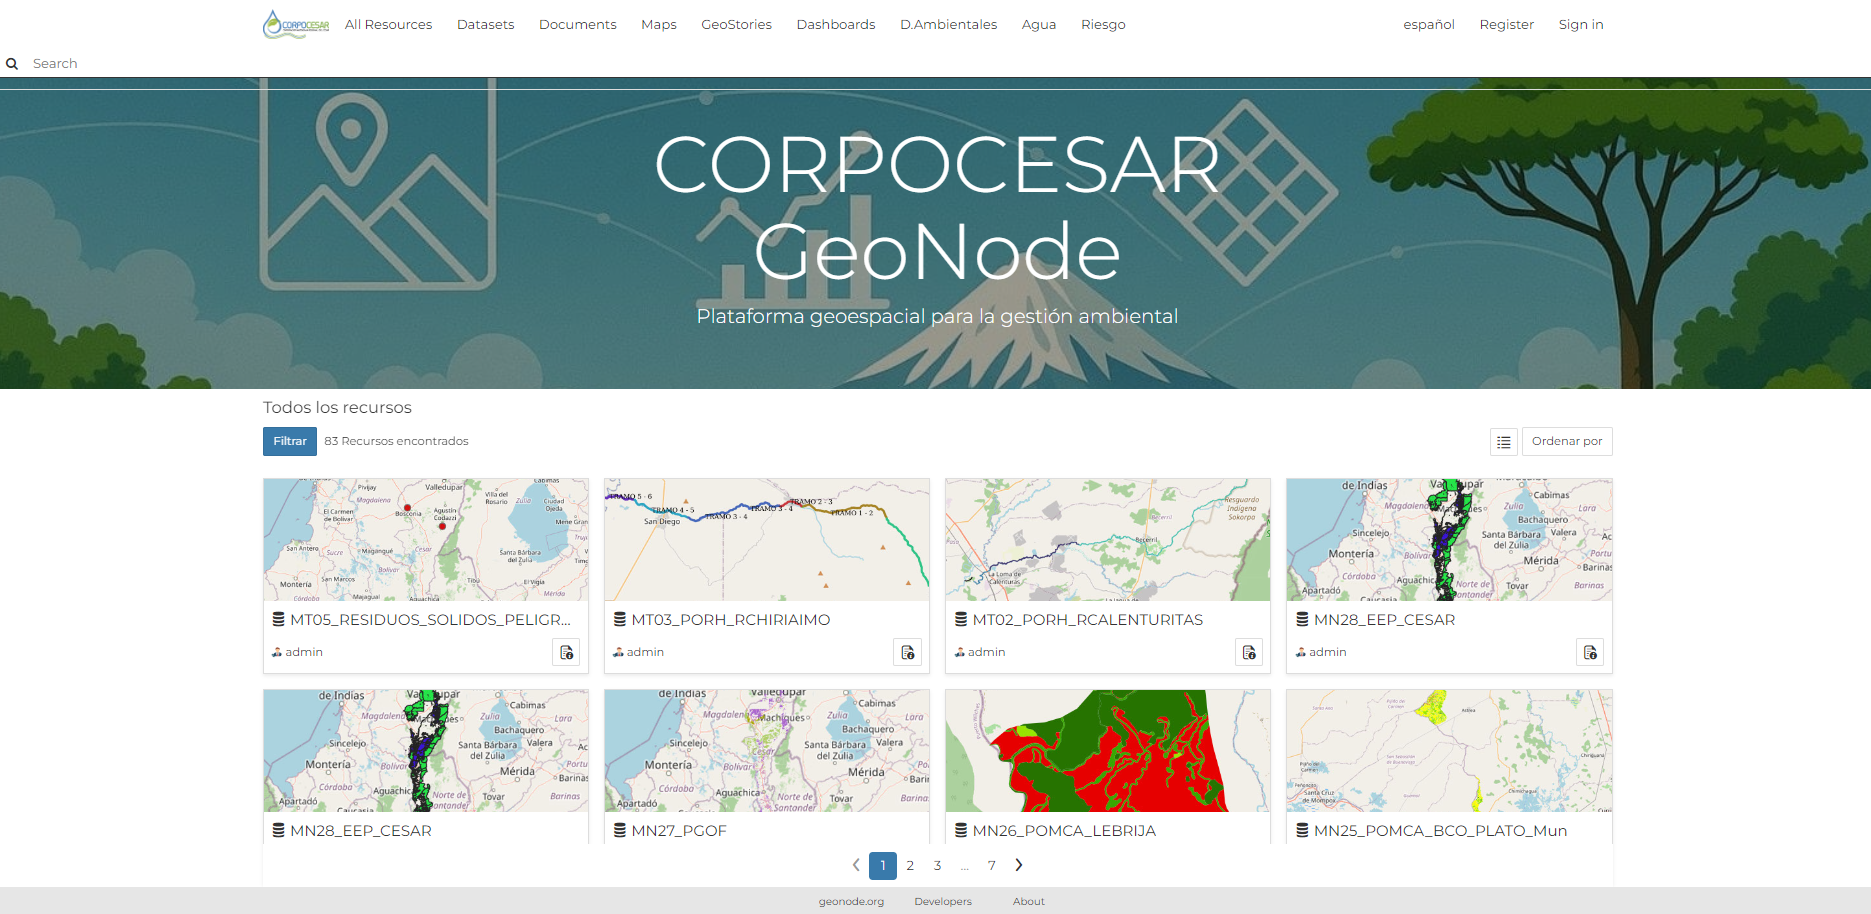Open the español language dropdown
Screen dimensions: 1871x914
pos(1428,24)
